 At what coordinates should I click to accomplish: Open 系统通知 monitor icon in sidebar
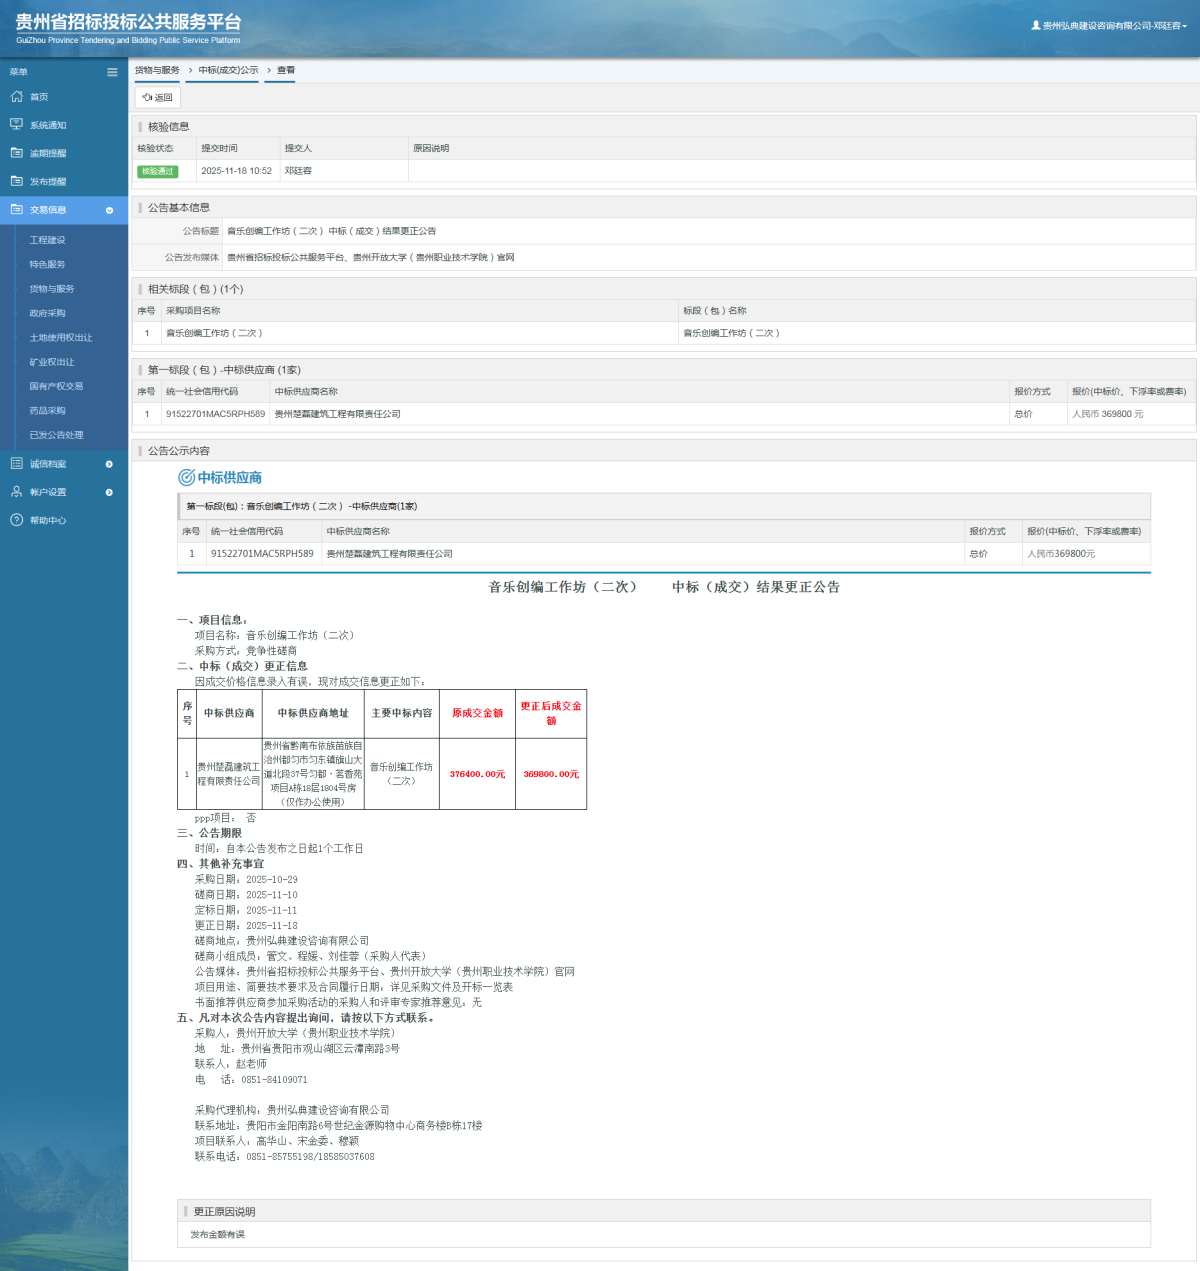(x=16, y=125)
